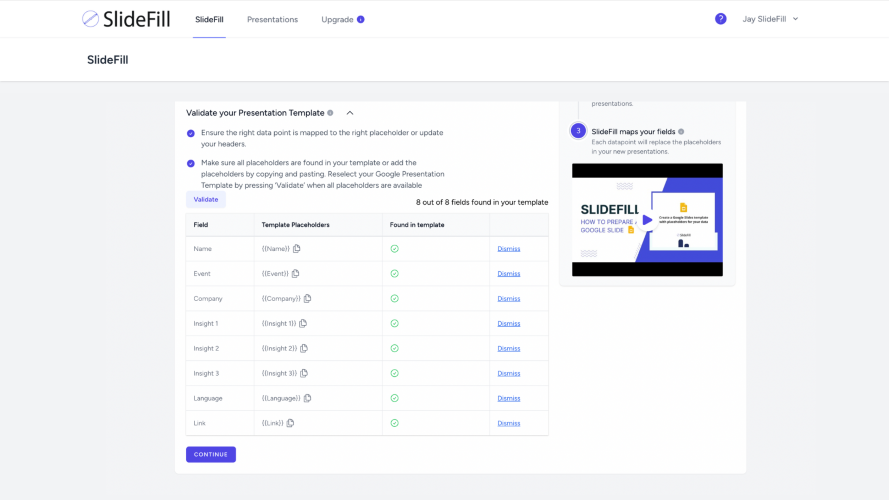Copy the {{Name}} placeholder

297,248
